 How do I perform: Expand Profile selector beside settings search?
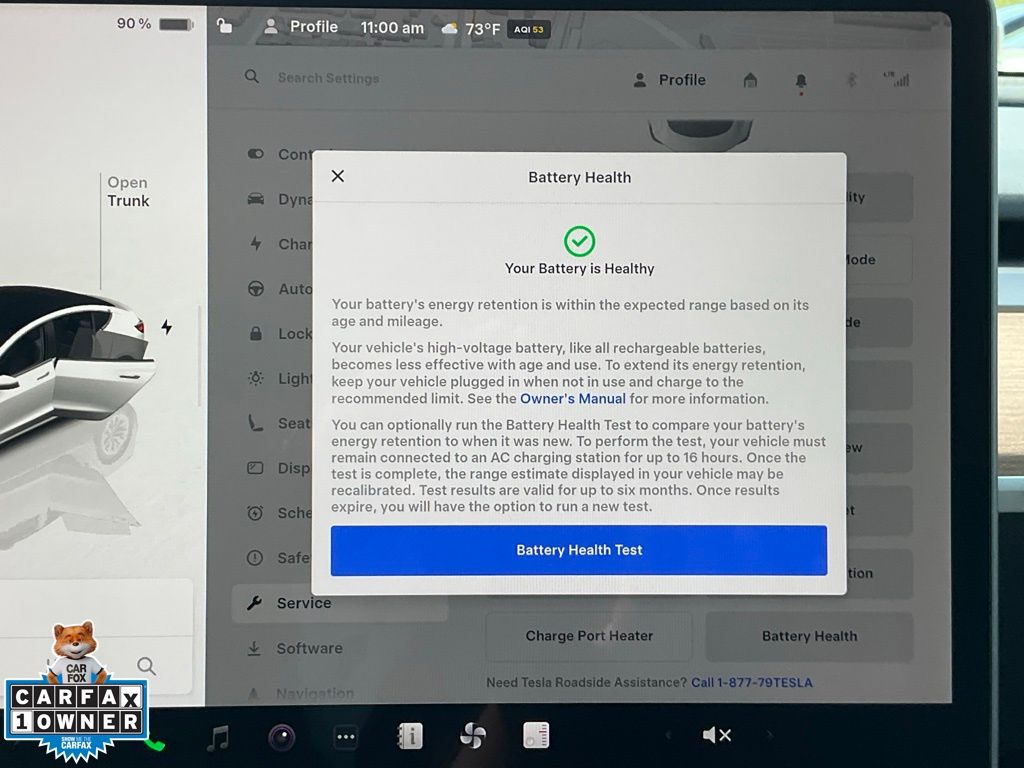pyautogui.click(x=670, y=80)
